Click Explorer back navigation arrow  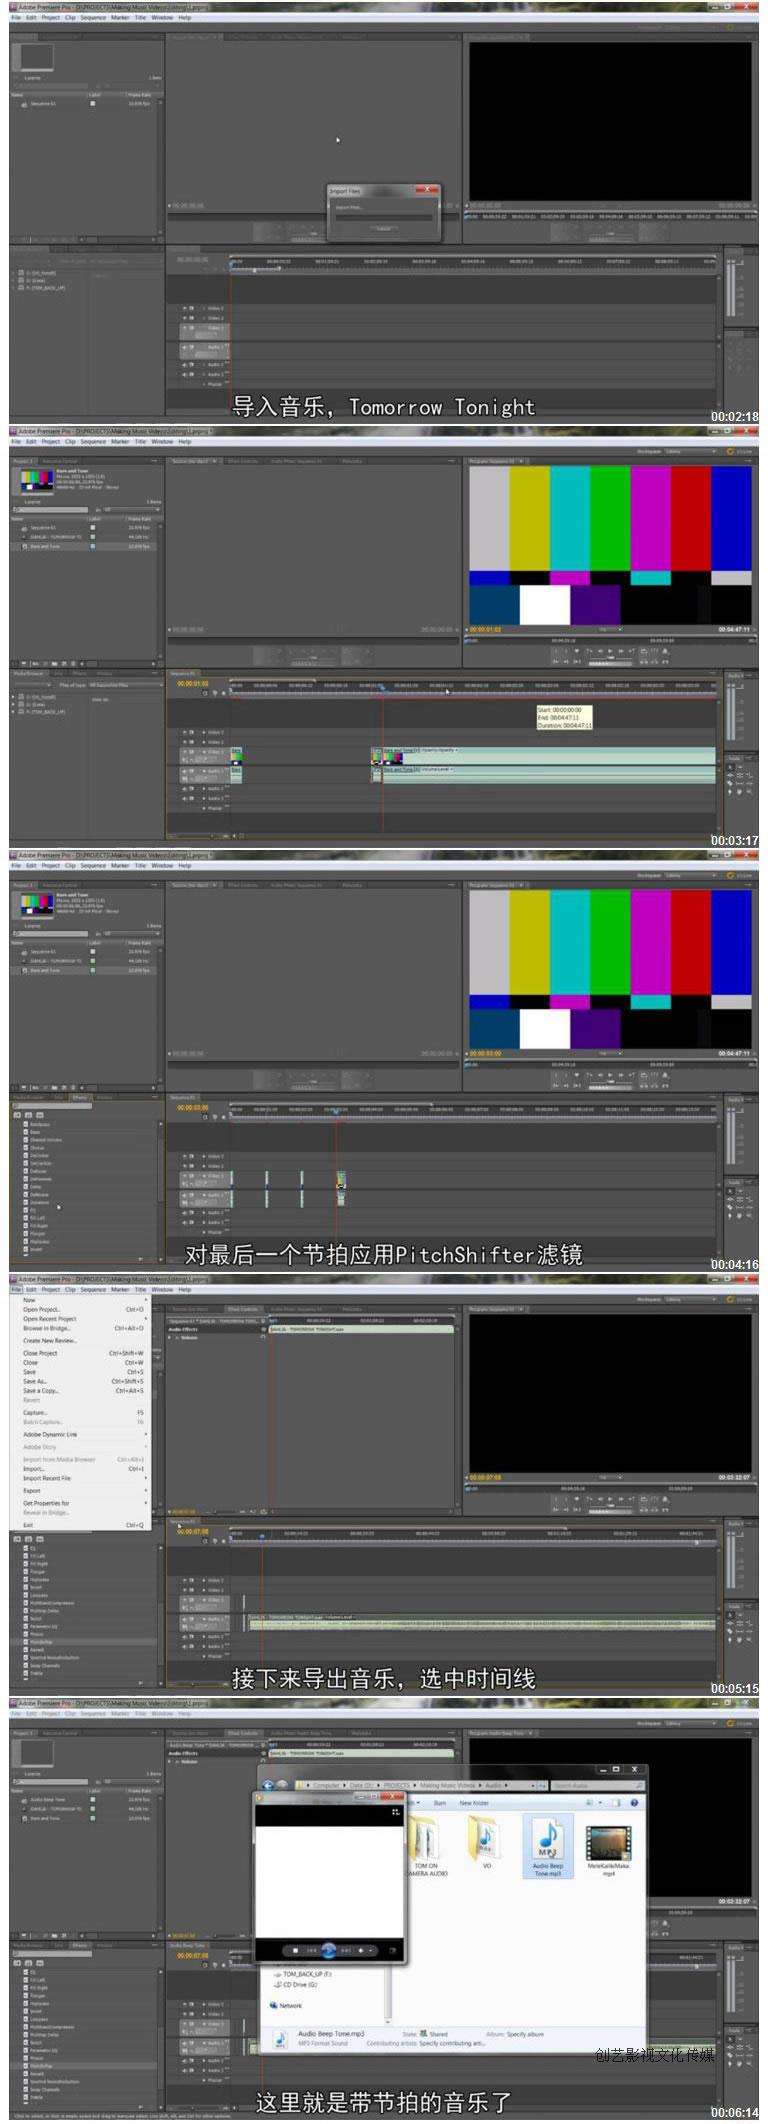[268, 1785]
